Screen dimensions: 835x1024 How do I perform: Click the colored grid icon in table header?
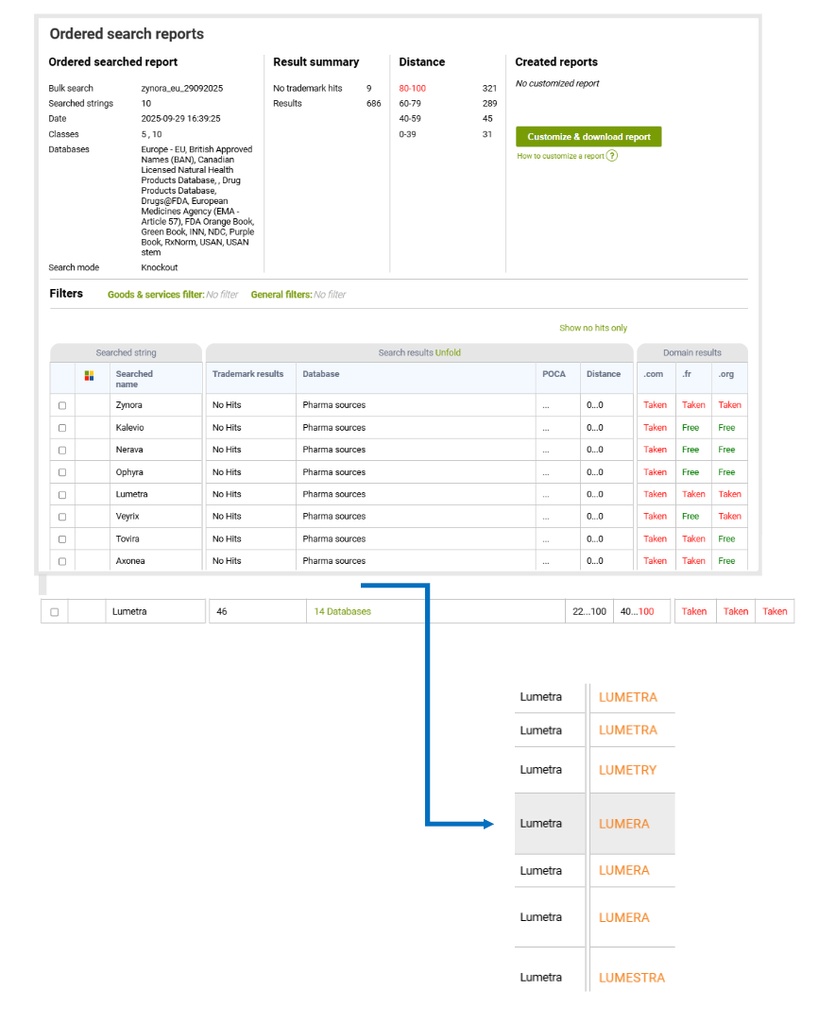point(89,375)
